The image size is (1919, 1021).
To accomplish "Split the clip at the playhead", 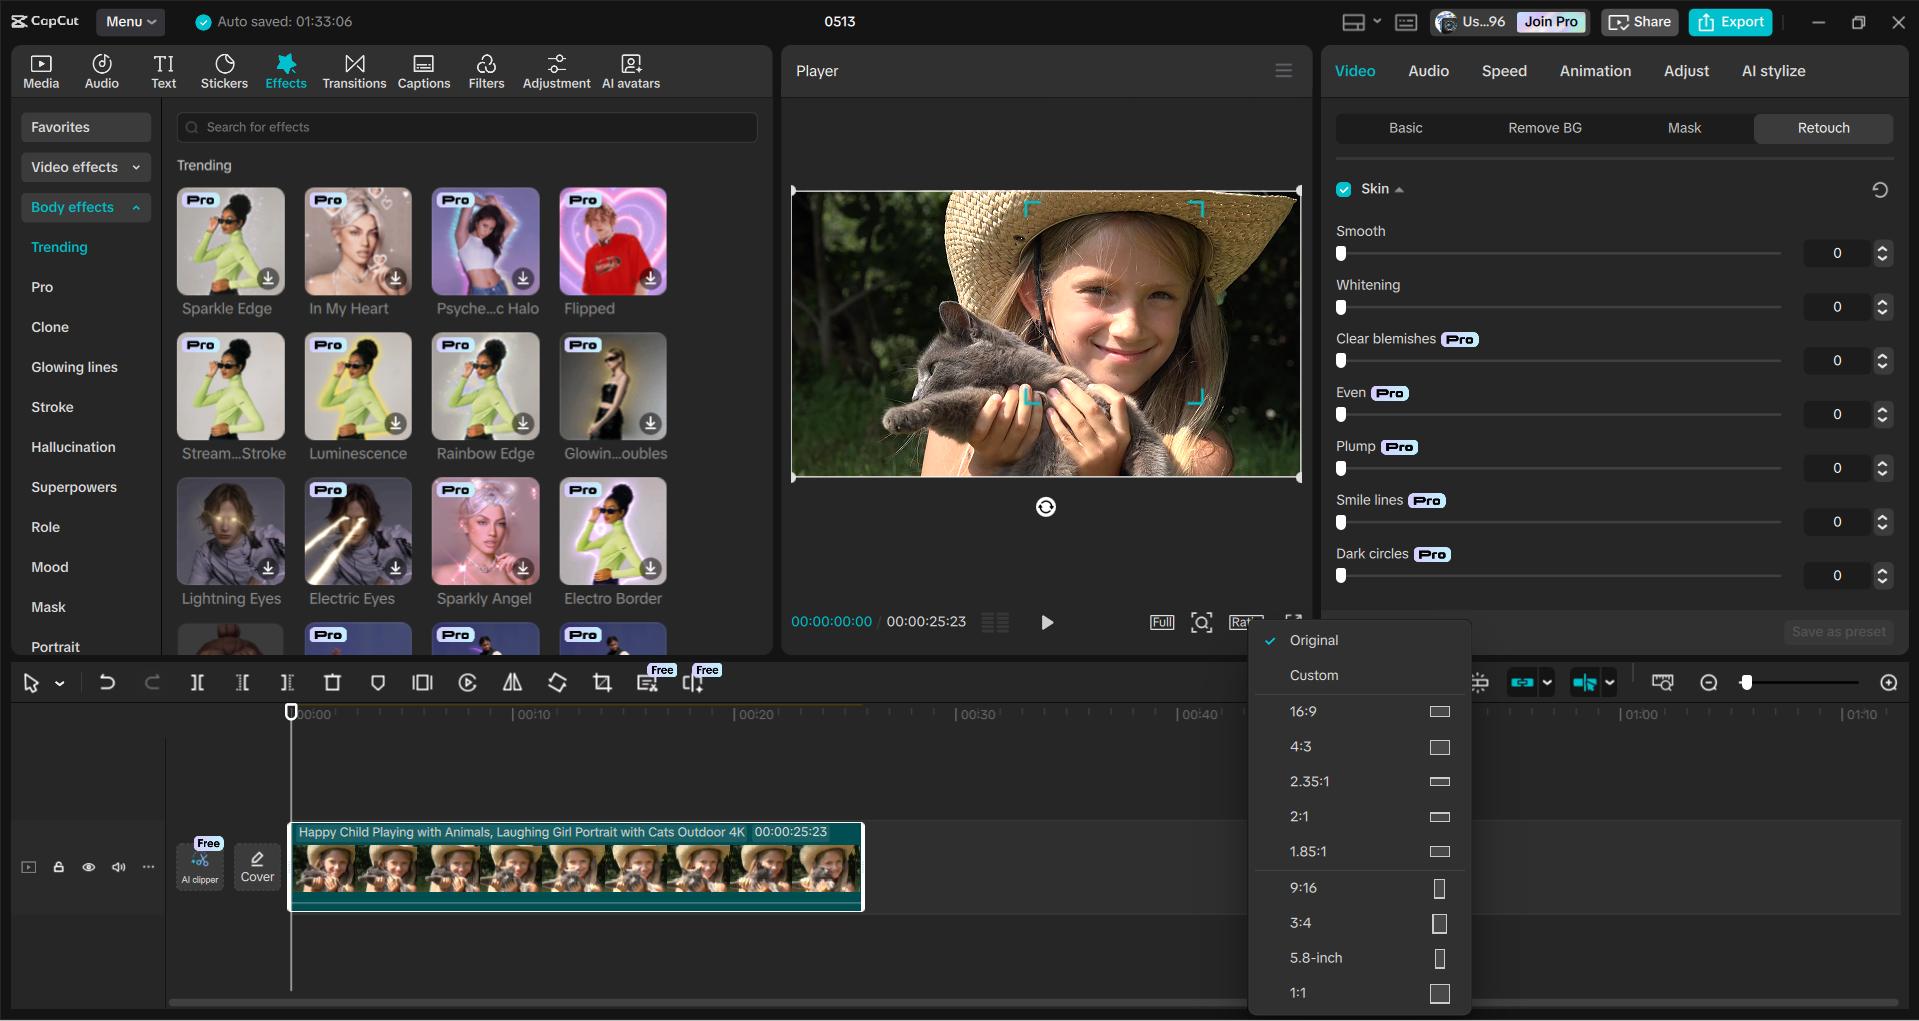I will tap(197, 682).
